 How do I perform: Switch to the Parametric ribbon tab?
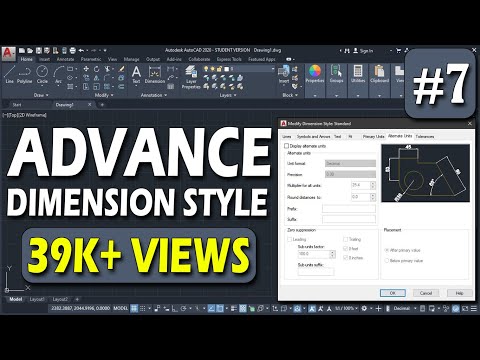point(91,59)
